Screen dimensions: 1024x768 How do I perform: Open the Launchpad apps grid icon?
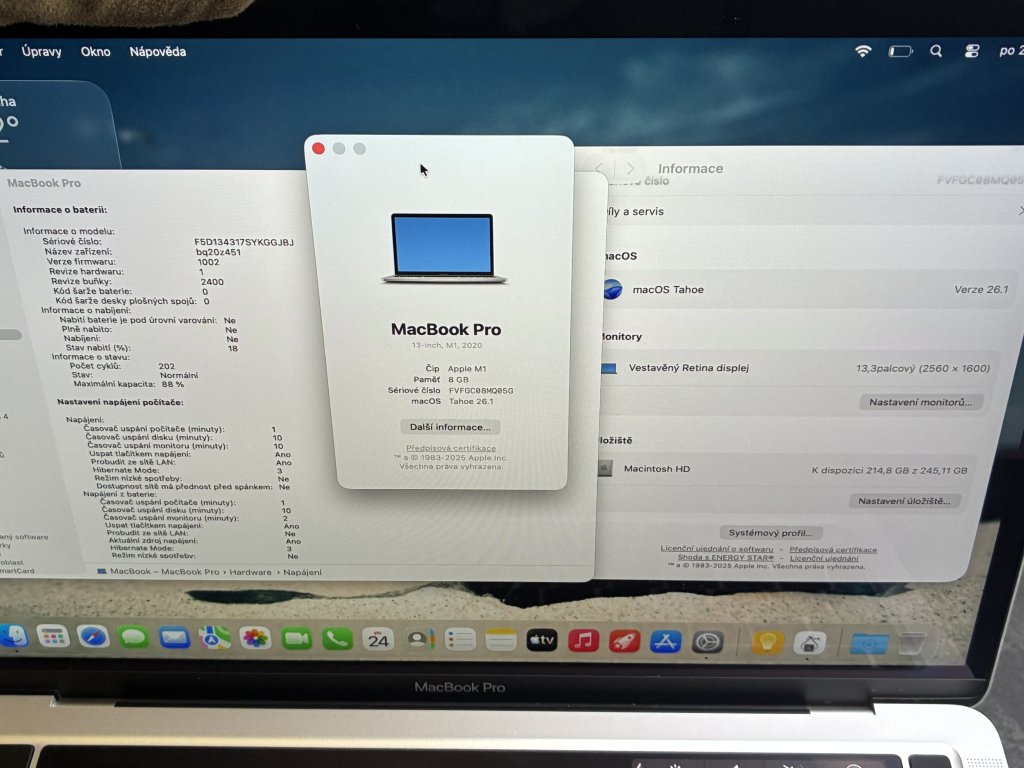(x=53, y=636)
